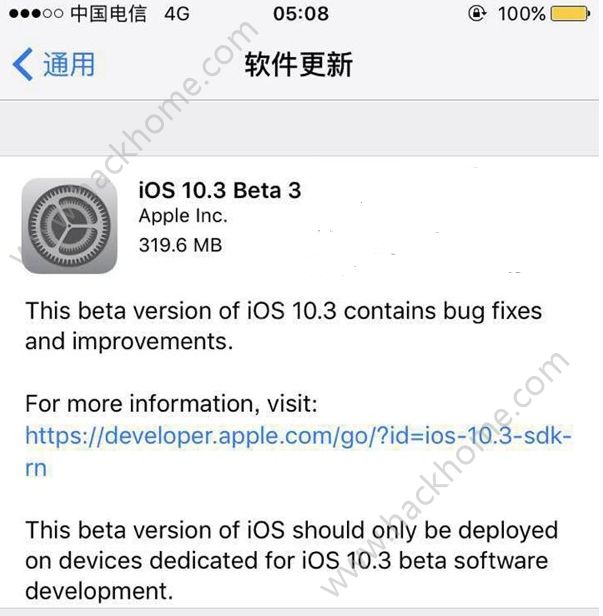This screenshot has width=603, height=616.
Task: Tap the gear-shaped Settings update icon
Action: [70, 226]
